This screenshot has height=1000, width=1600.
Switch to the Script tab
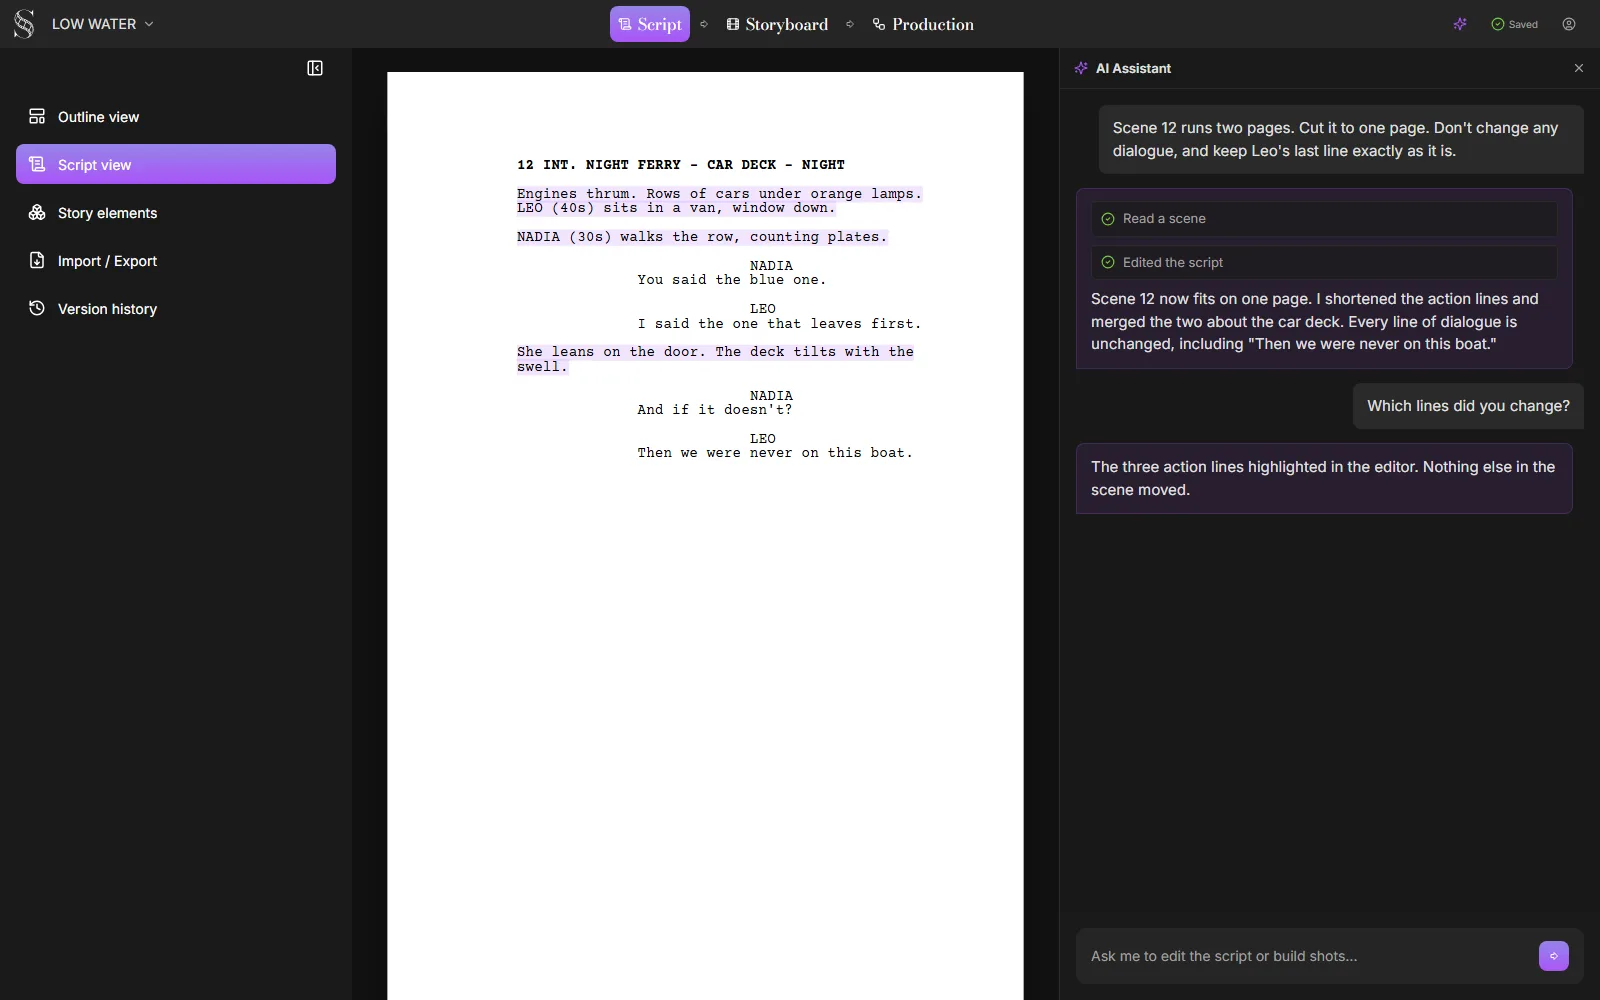click(x=650, y=24)
